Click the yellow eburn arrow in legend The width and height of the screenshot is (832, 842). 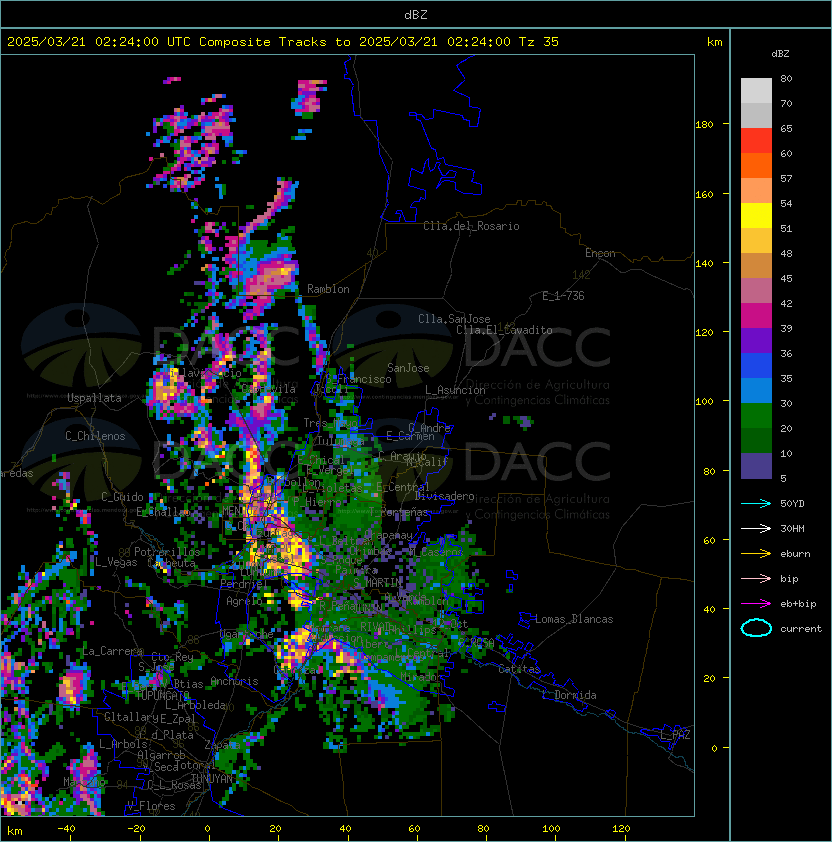tap(756, 553)
